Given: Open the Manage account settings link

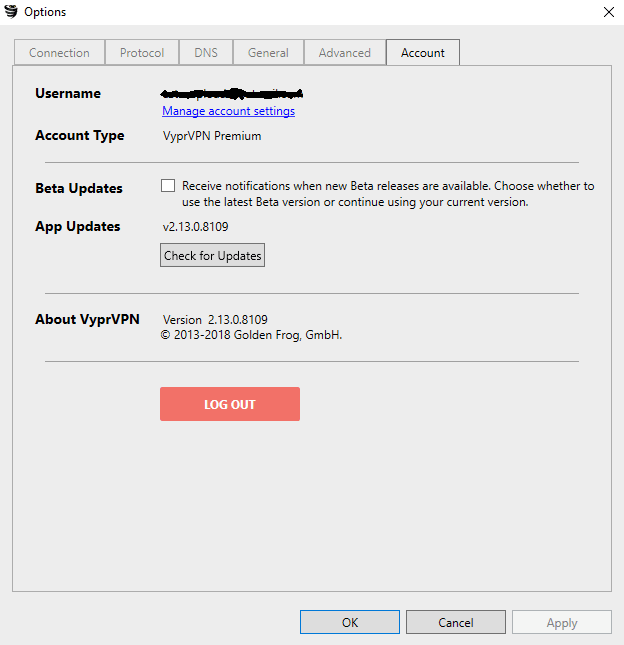Looking at the screenshot, I should pyautogui.click(x=228, y=111).
